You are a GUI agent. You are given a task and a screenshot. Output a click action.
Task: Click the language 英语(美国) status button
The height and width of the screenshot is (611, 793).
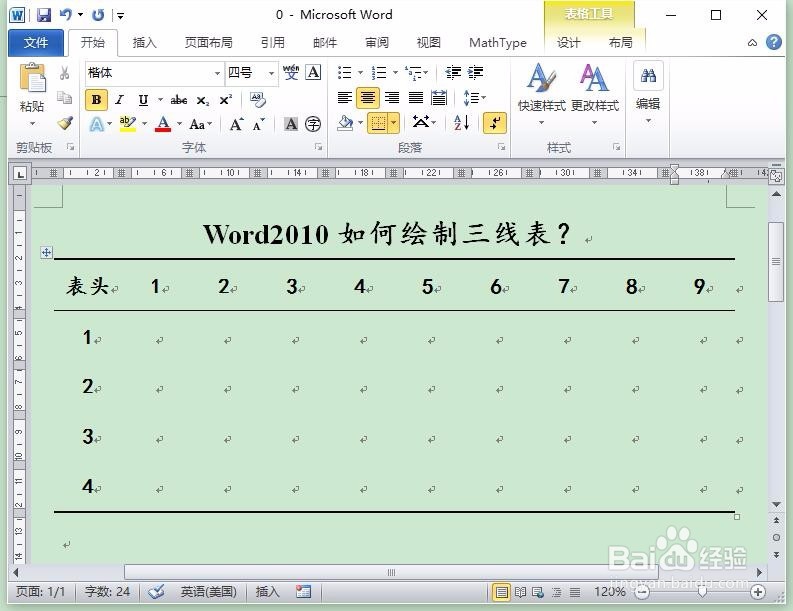[208, 591]
